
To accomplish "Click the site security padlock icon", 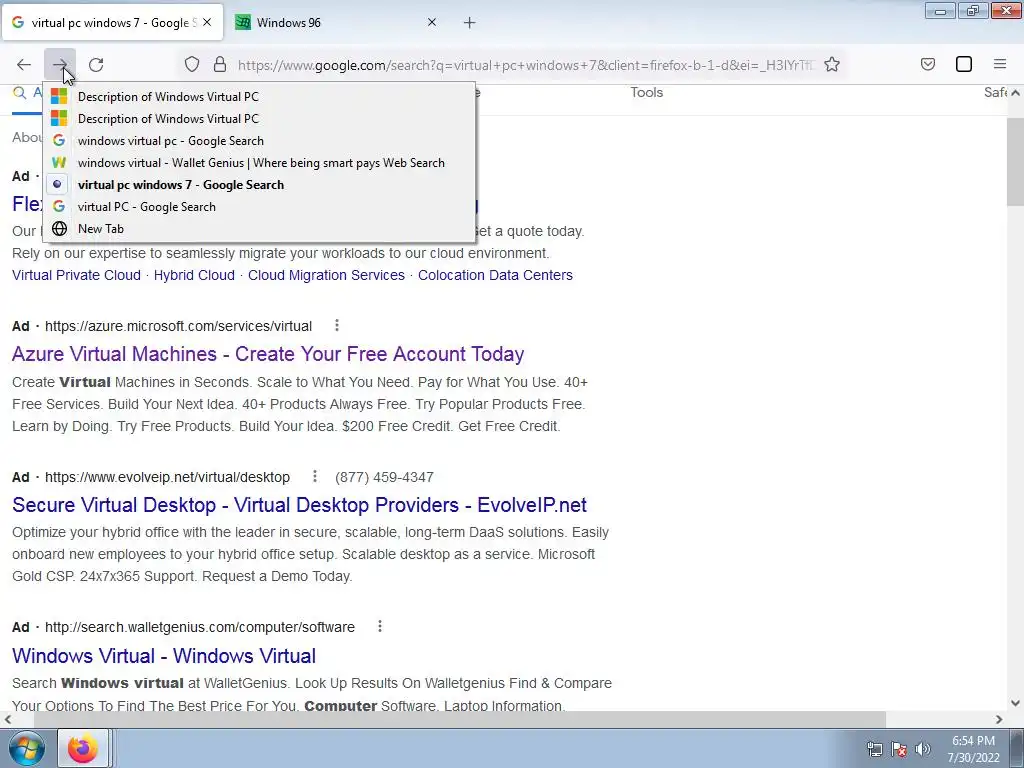I will [x=220, y=64].
